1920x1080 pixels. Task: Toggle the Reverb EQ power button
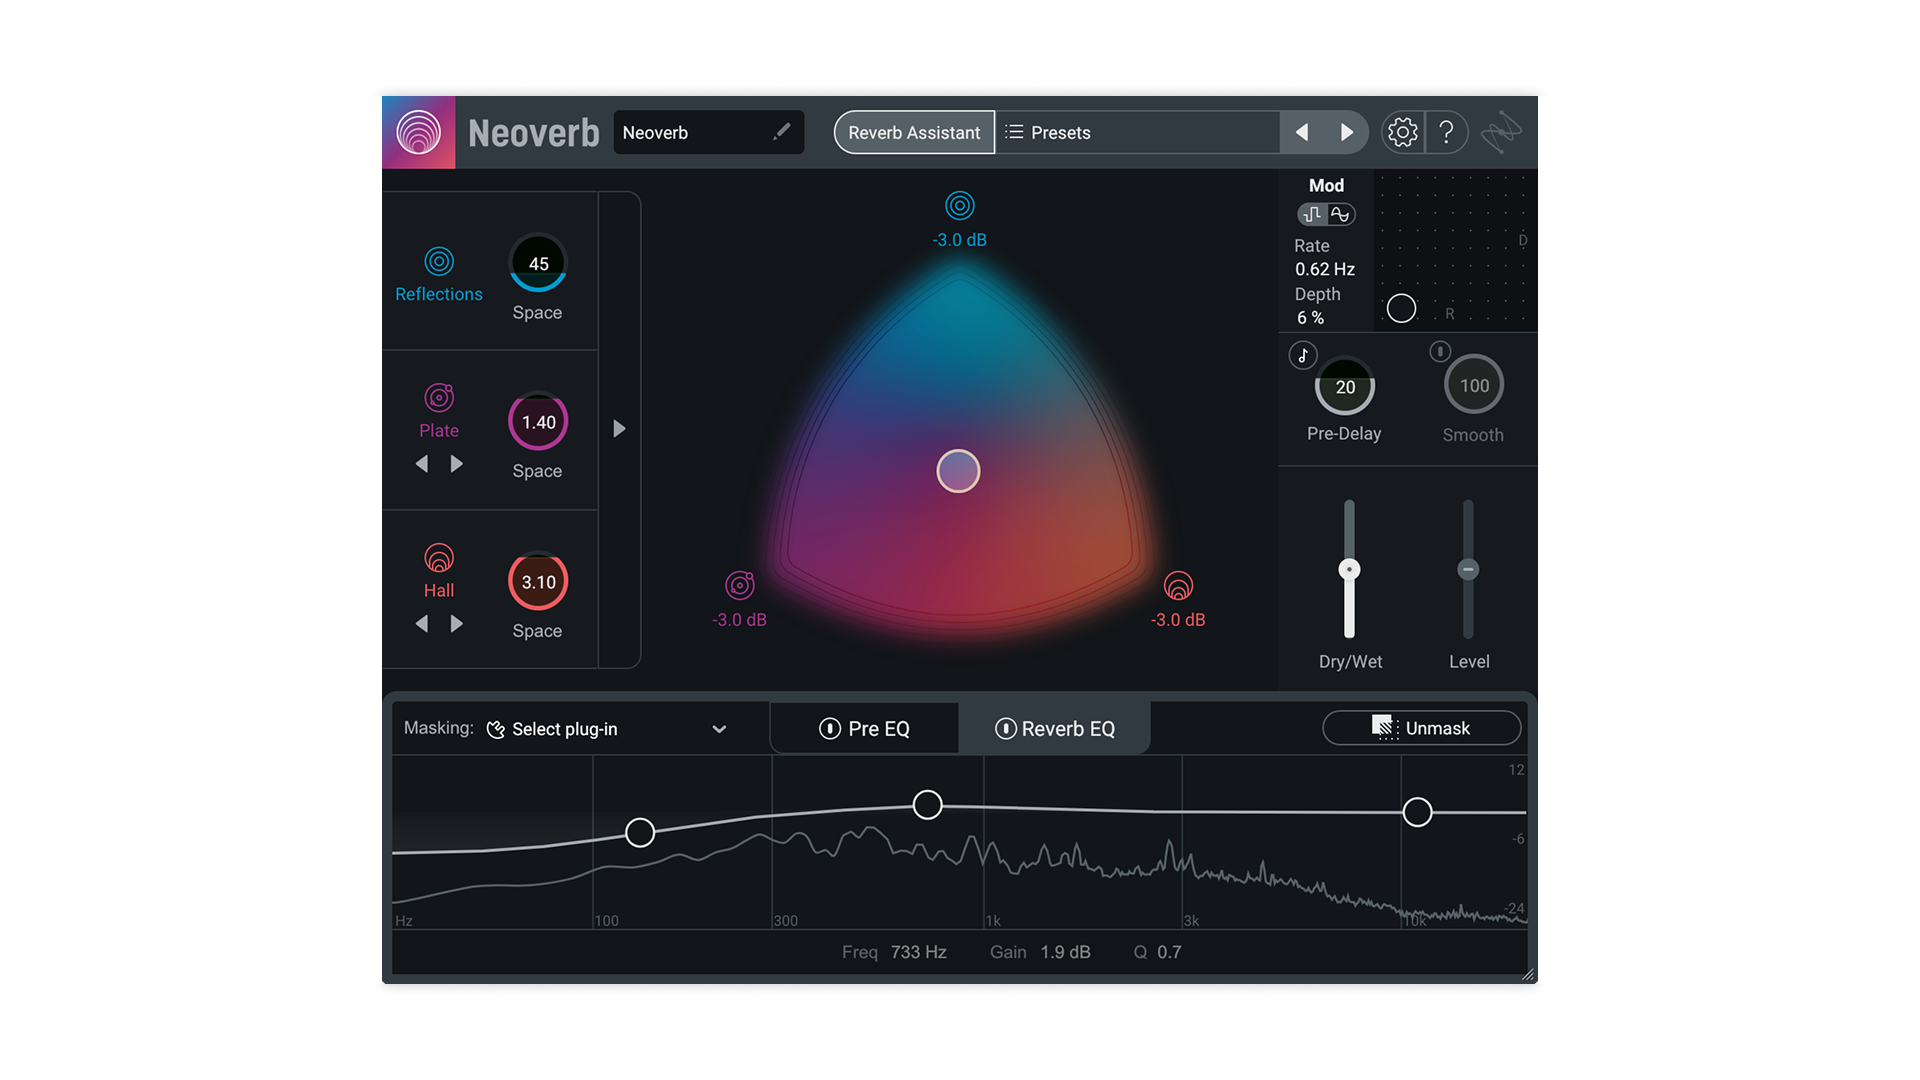click(1005, 729)
